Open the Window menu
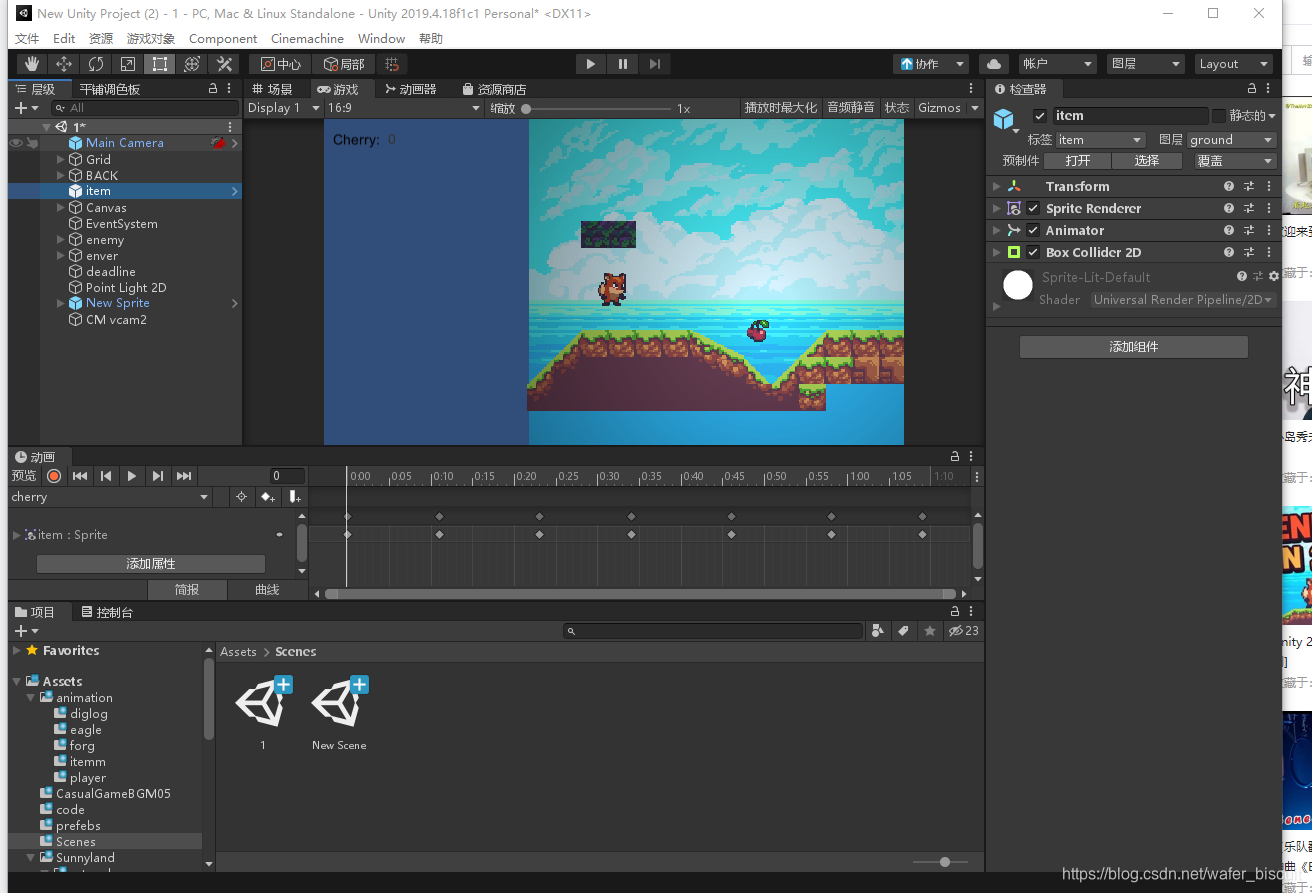Viewport: 1312px width, 893px height. 381,38
